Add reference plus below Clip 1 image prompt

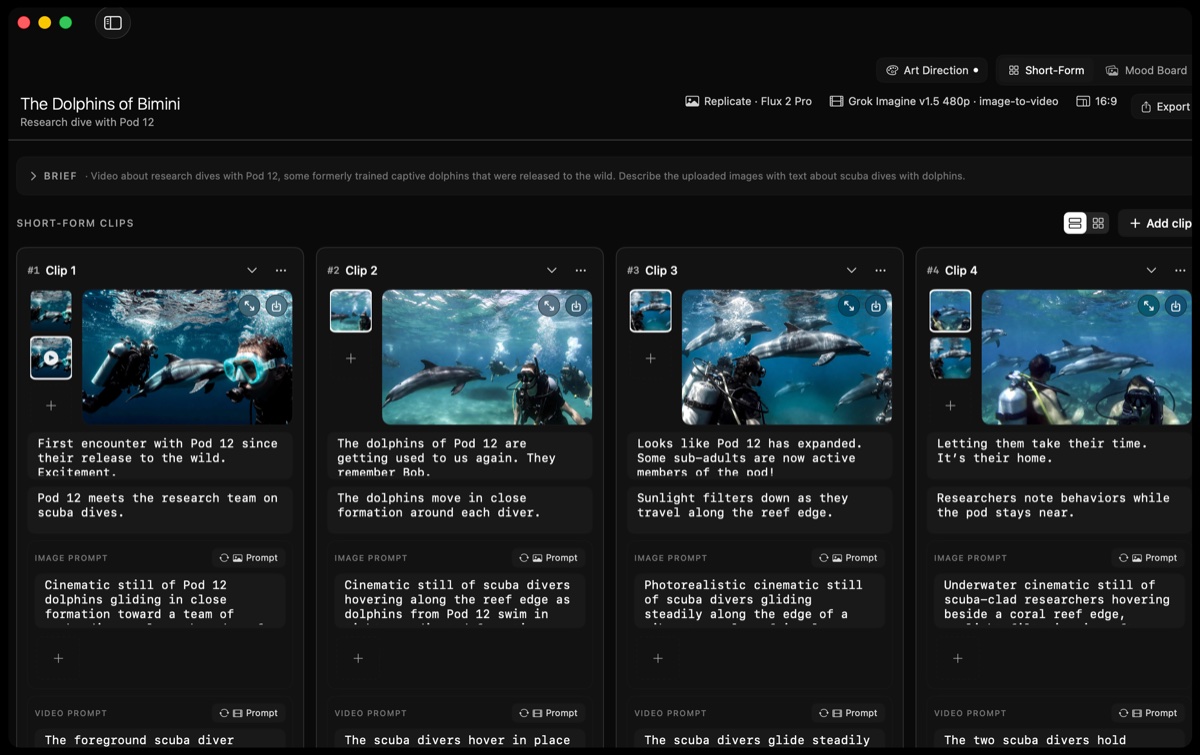click(x=58, y=658)
